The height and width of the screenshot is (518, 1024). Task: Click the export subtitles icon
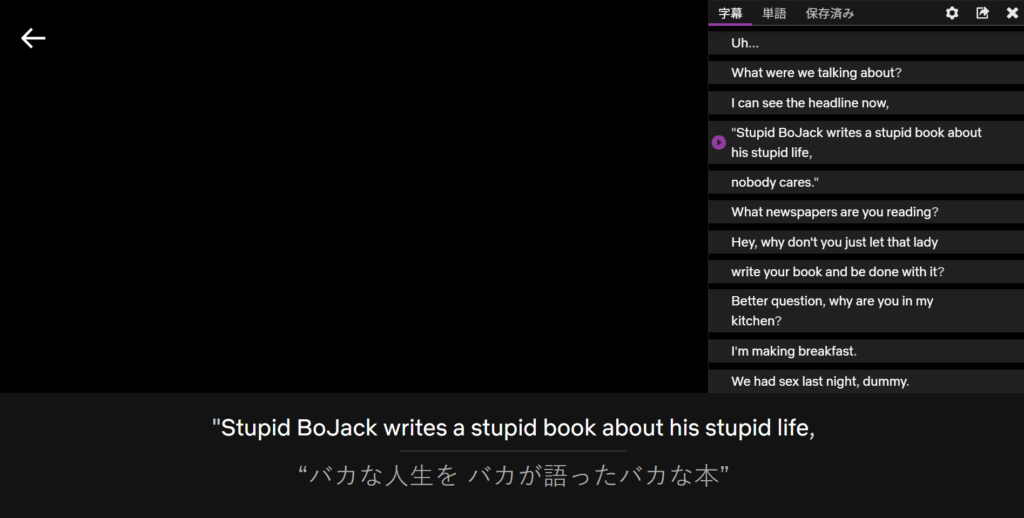coord(982,13)
